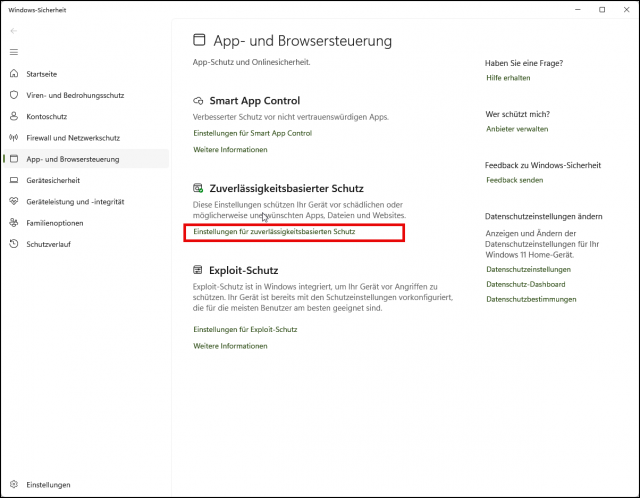Click Hilfe erhalten link

tap(508, 77)
